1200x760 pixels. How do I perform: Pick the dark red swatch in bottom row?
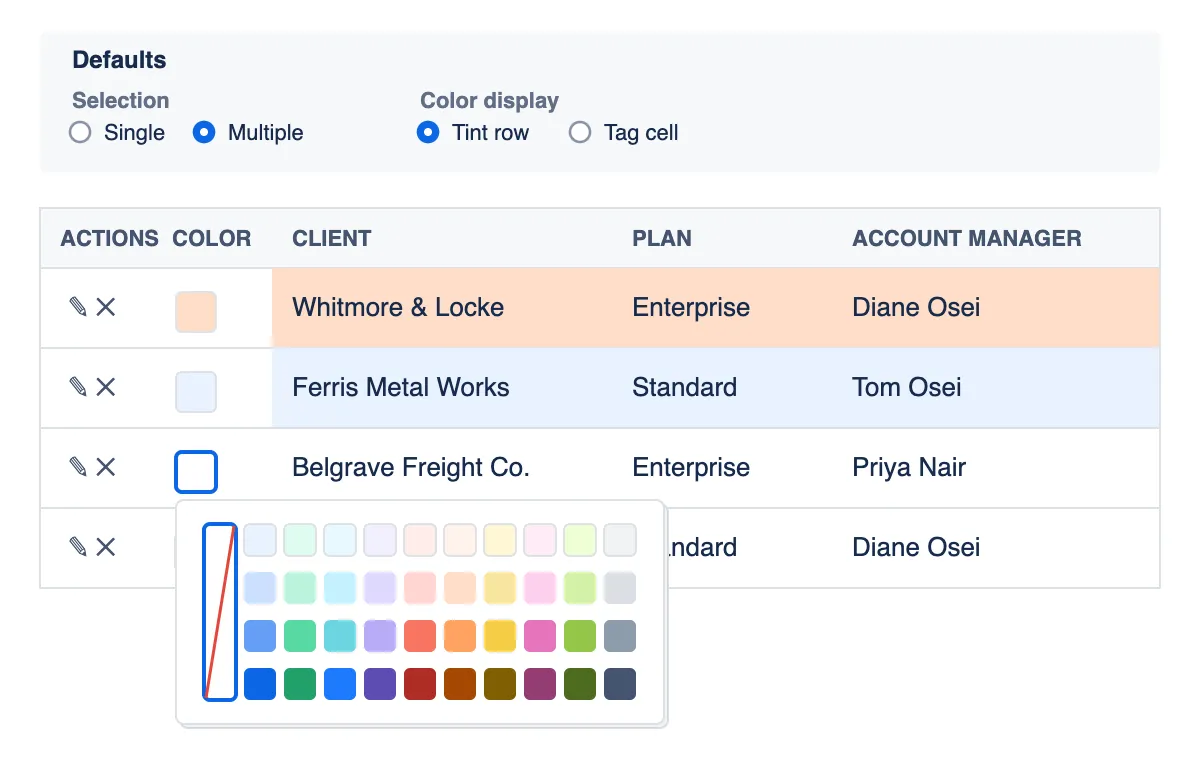(420, 684)
